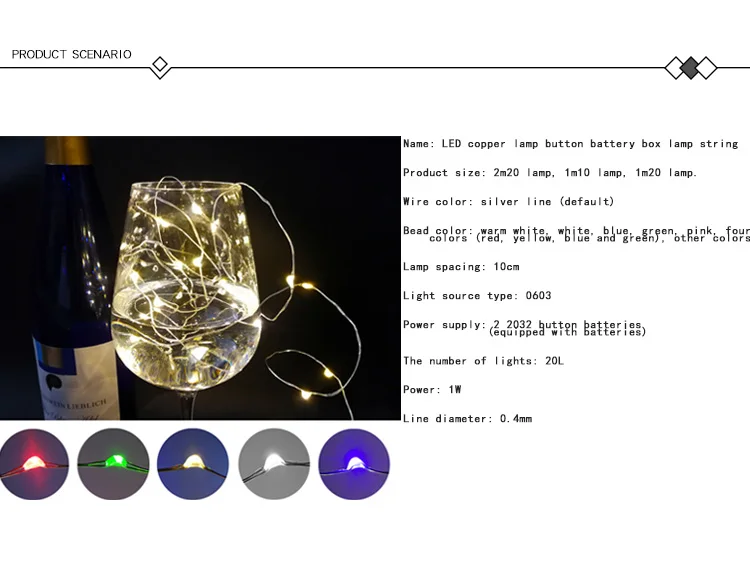Click the blue wine bottle in photo
Screen dimensions: 750x572
[73, 278]
